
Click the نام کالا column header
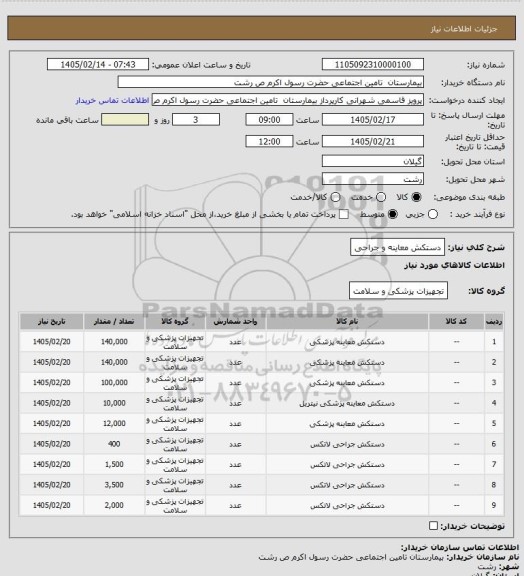[347, 321]
